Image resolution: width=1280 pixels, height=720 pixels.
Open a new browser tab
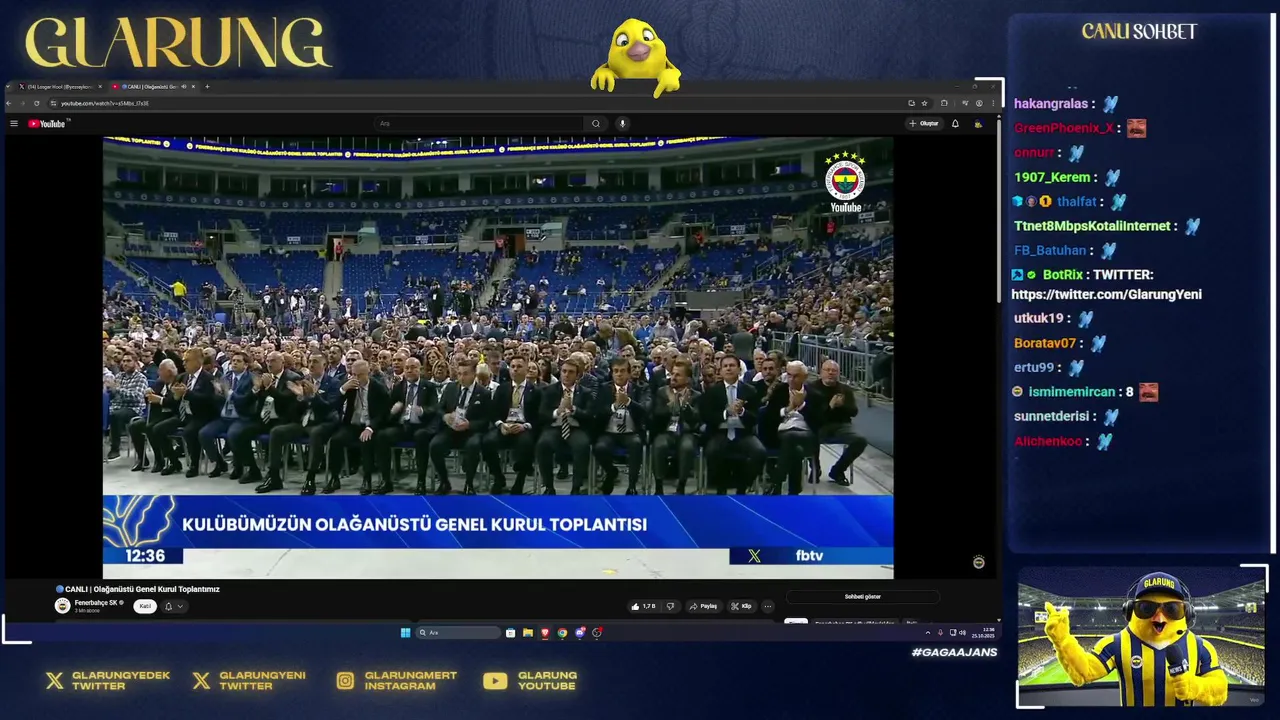(x=207, y=87)
